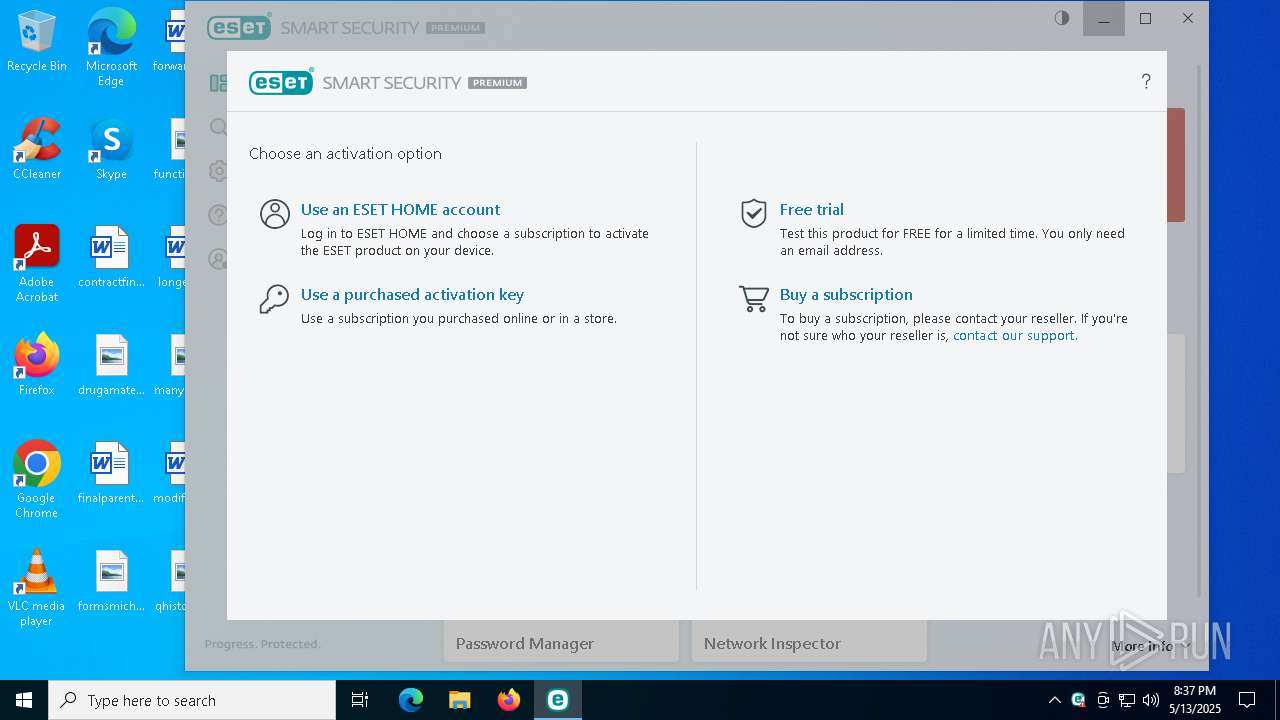This screenshot has height=720, width=1280.
Task: Open the ESET Overview sidebar icon
Action: coord(217,83)
